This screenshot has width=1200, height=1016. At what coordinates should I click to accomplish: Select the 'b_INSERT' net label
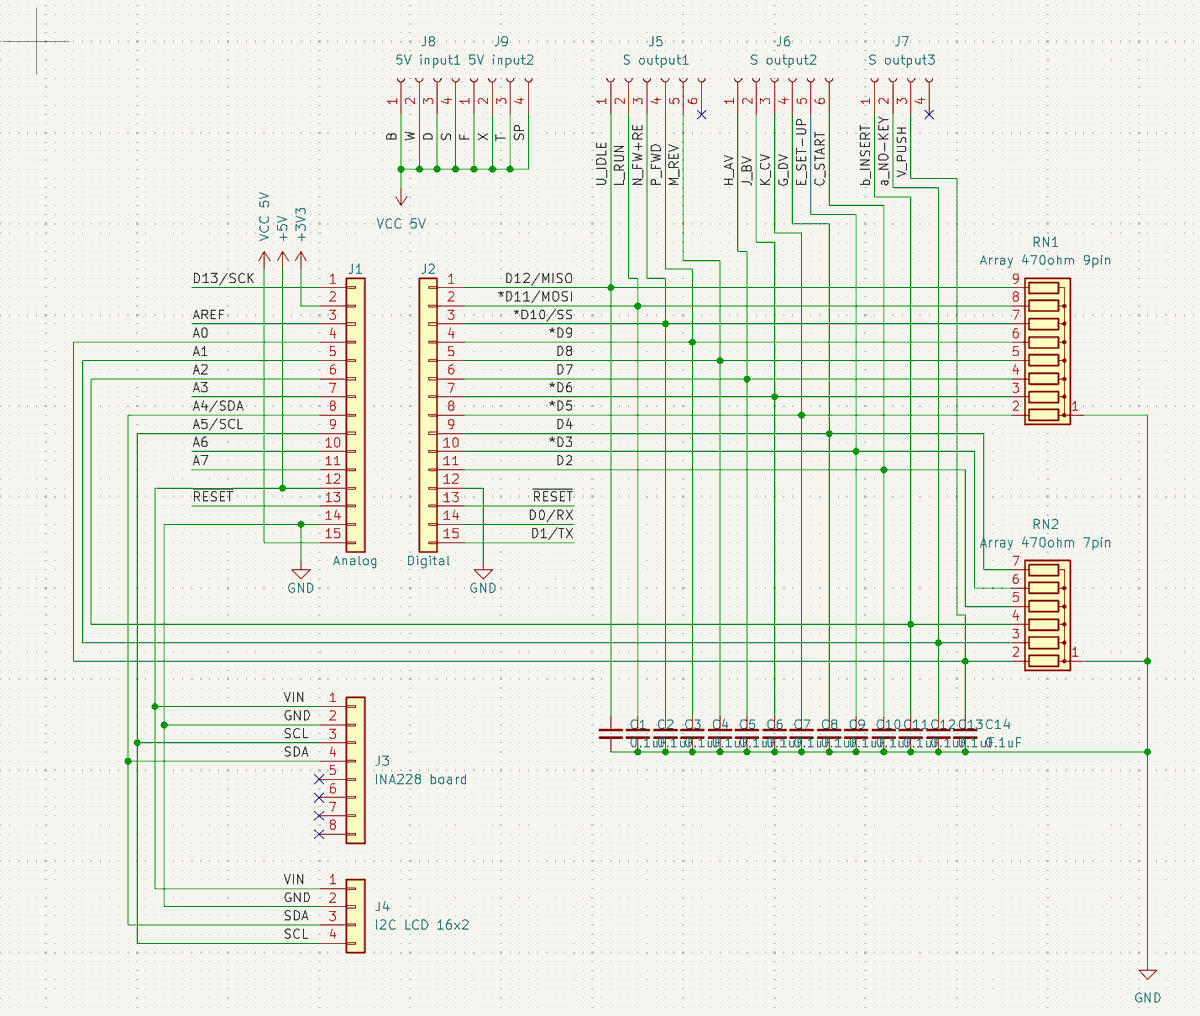point(865,156)
